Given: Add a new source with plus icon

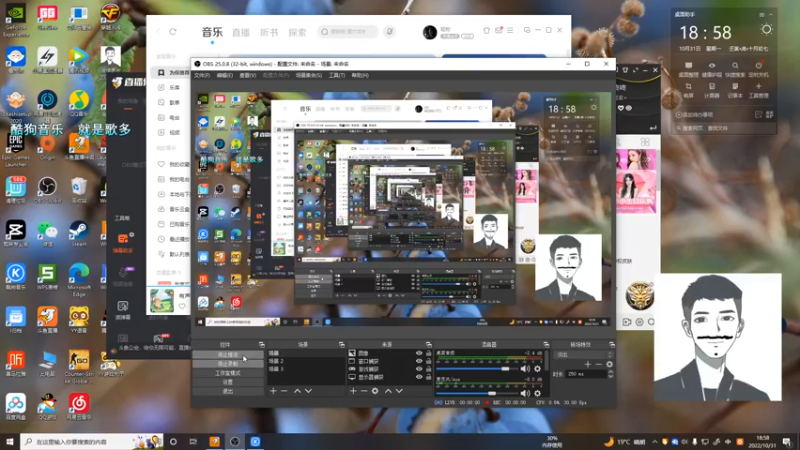Looking at the screenshot, I should click(x=353, y=391).
